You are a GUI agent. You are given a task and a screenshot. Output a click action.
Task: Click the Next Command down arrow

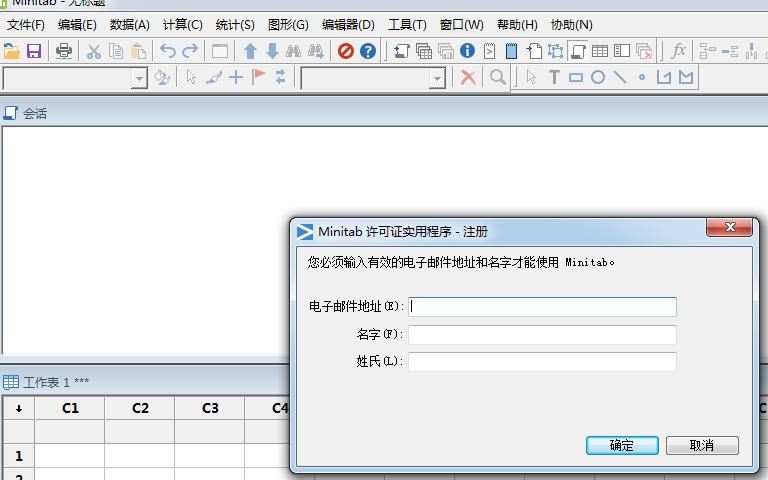coord(272,51)
